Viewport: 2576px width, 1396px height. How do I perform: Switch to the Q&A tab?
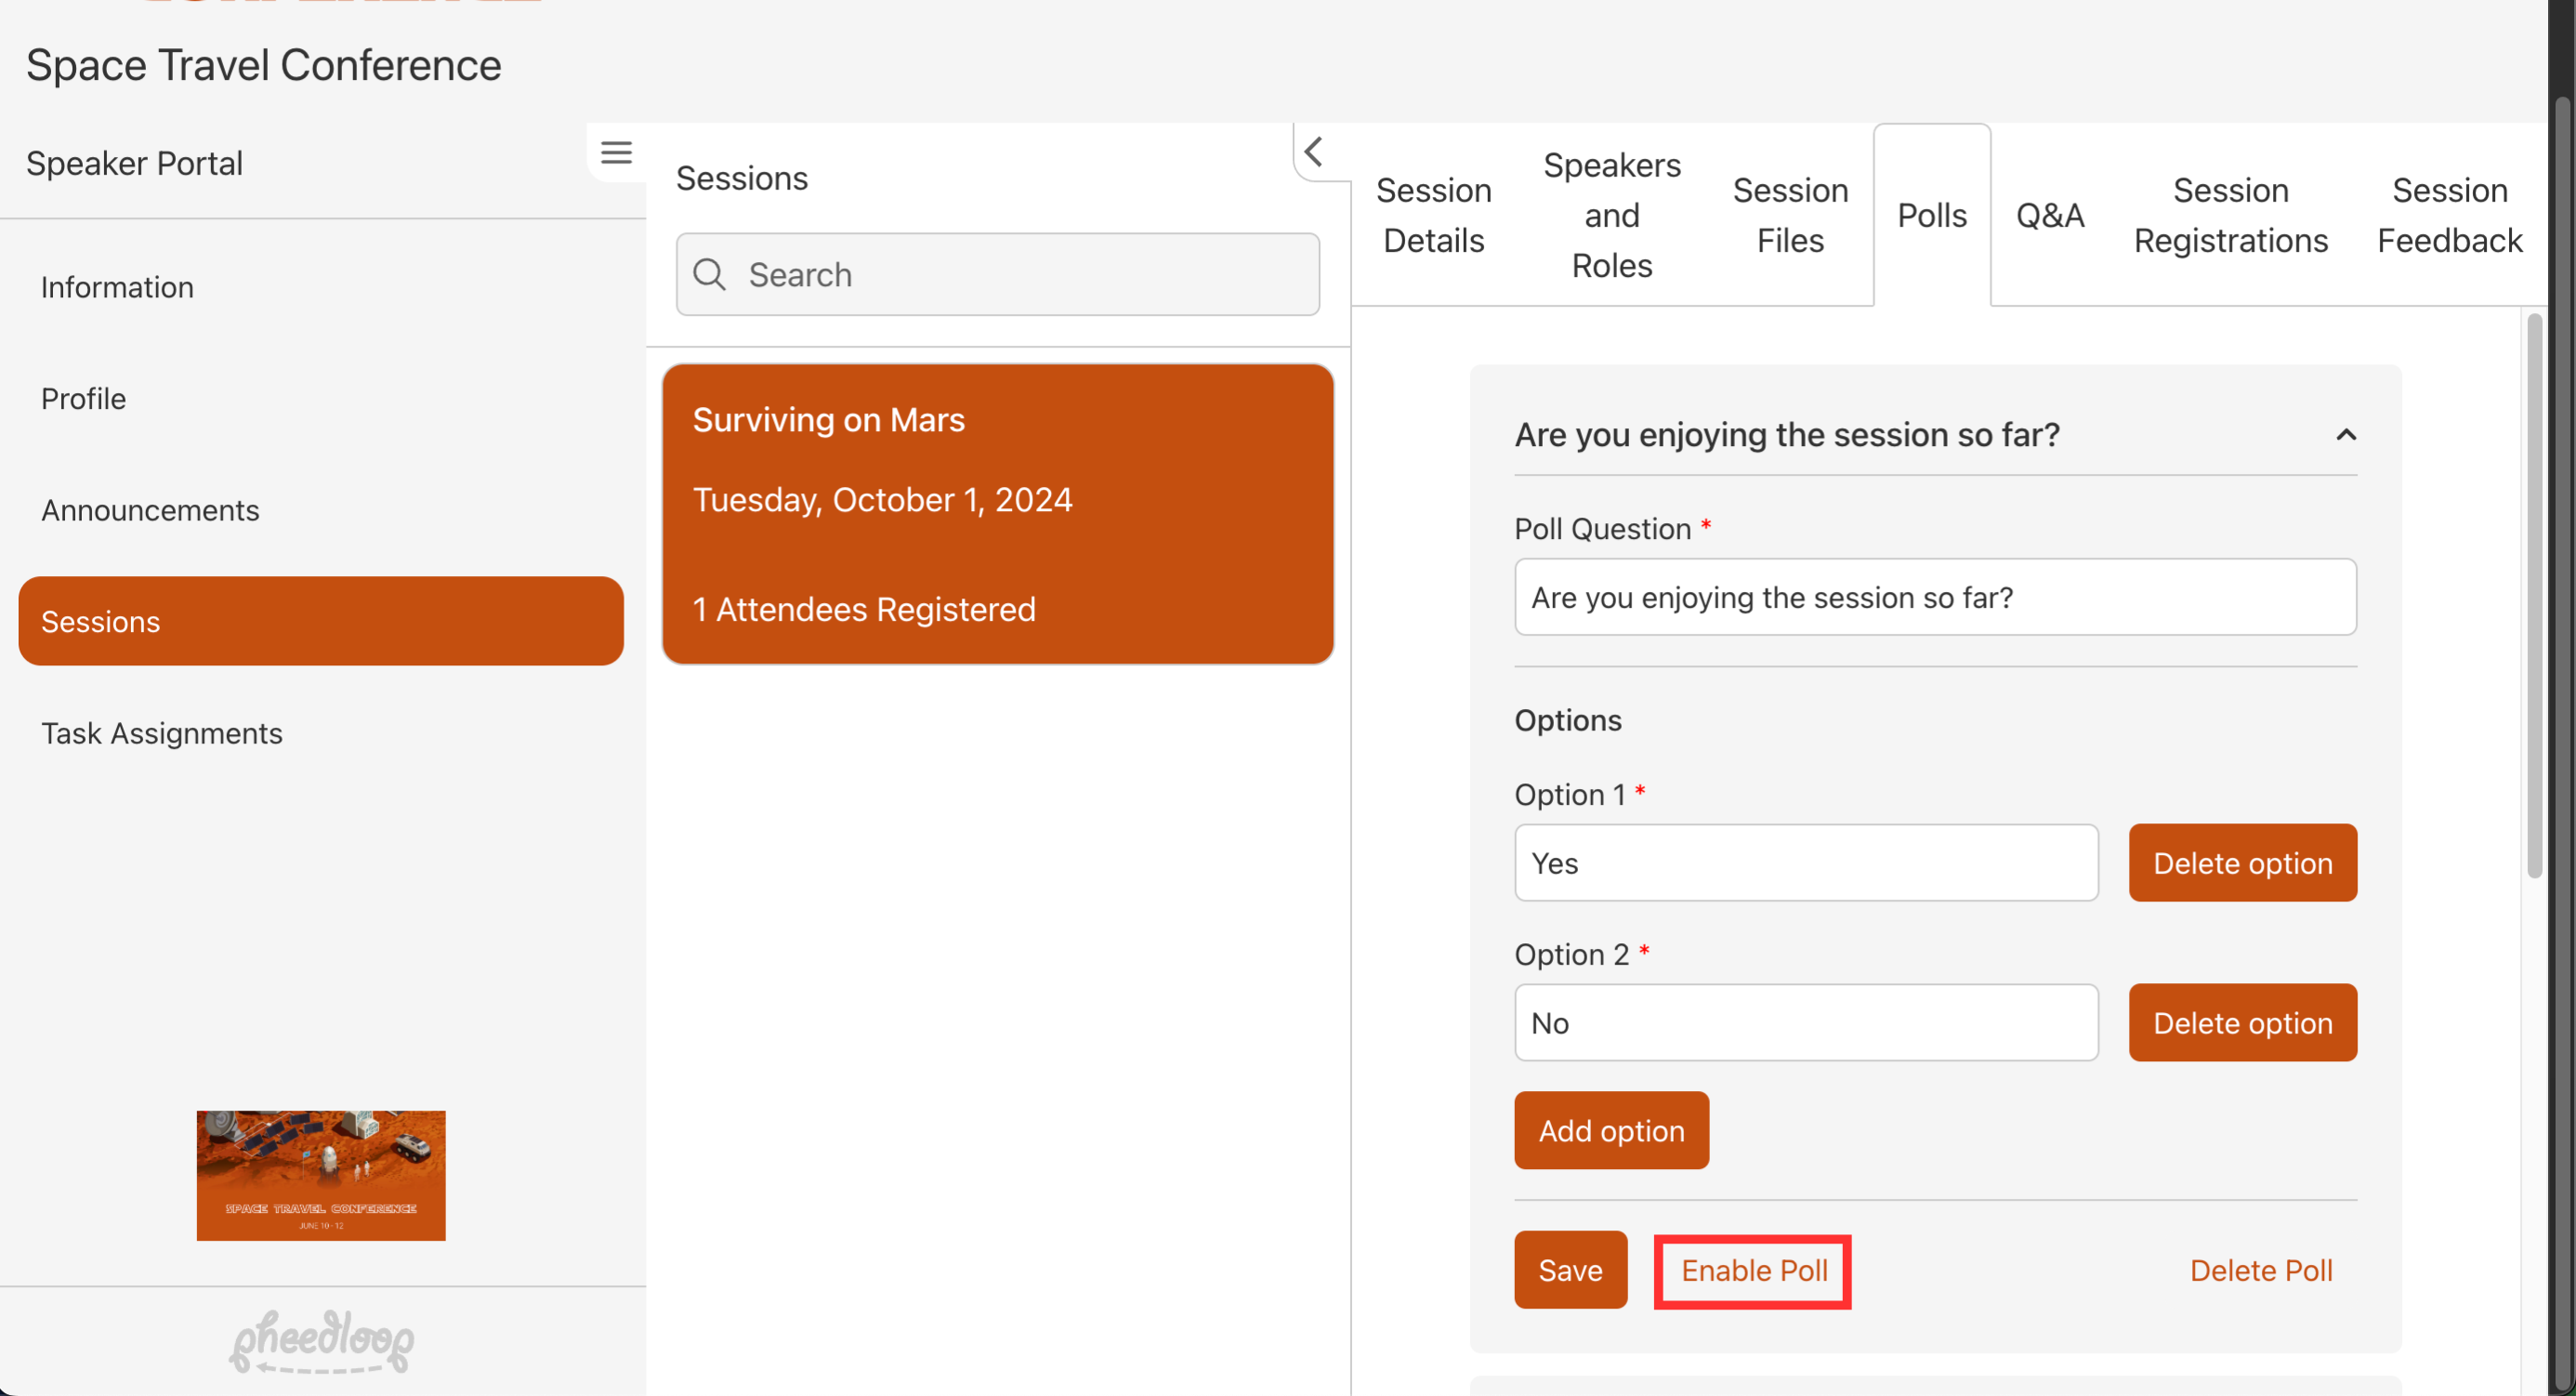pyautogui.click(x=2049, y=215)
